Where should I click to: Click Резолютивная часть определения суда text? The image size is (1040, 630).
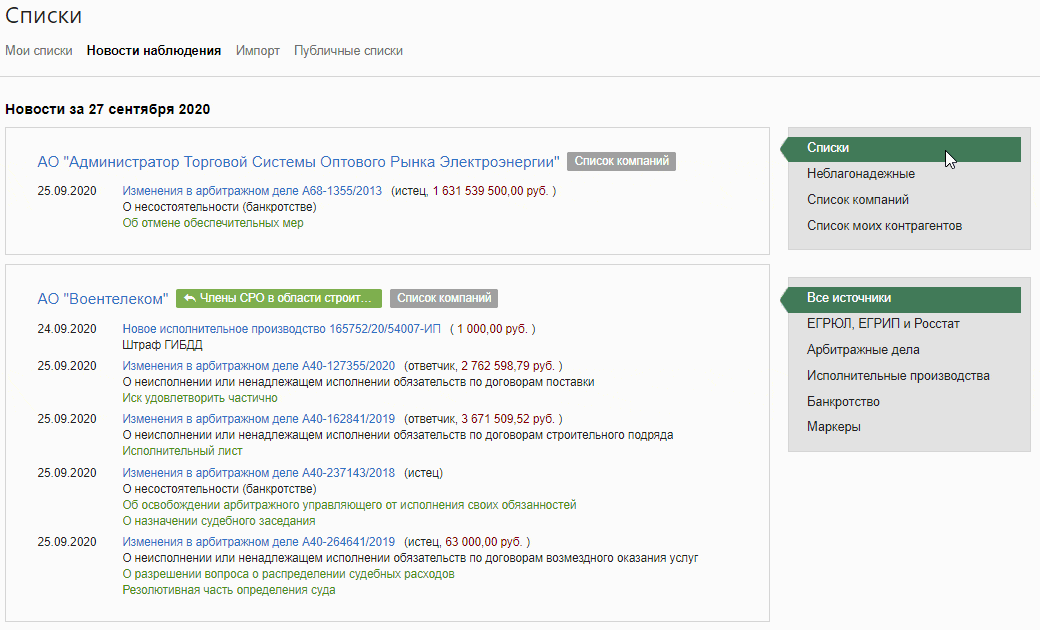(229, 590)
